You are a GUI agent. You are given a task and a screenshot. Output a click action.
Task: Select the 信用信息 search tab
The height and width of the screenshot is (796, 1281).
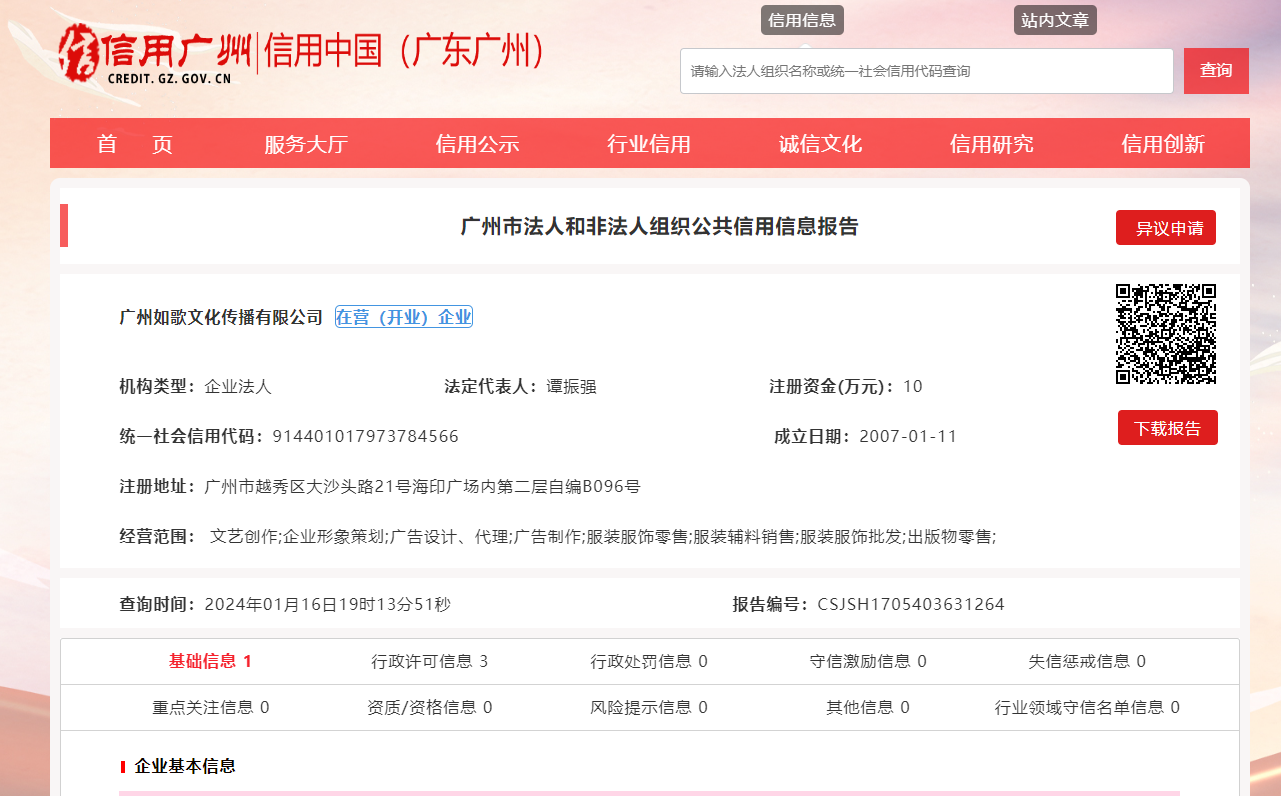point(802,20)
